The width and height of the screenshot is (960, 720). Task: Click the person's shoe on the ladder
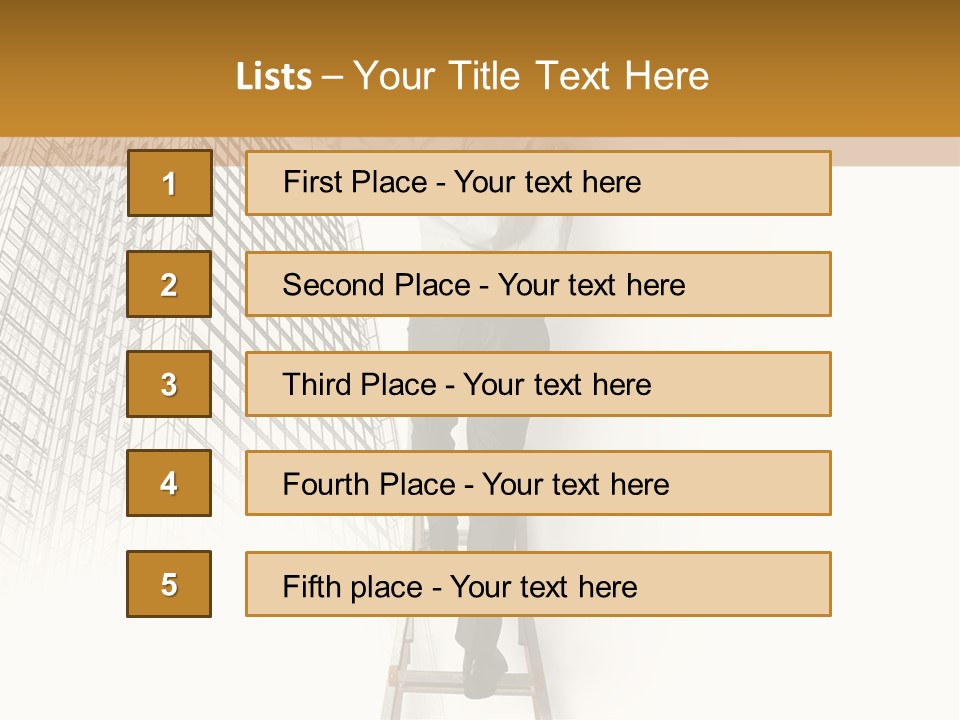(x=484, y=672)
